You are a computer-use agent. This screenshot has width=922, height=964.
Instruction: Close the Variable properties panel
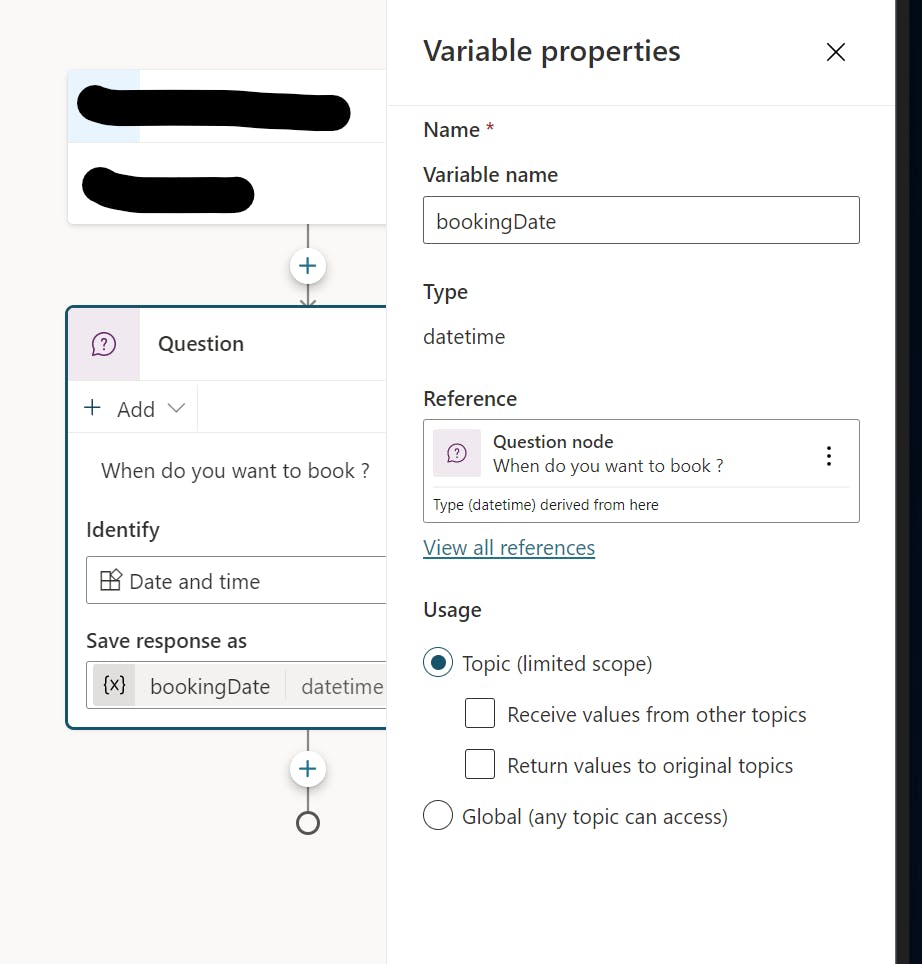(836, 51)
